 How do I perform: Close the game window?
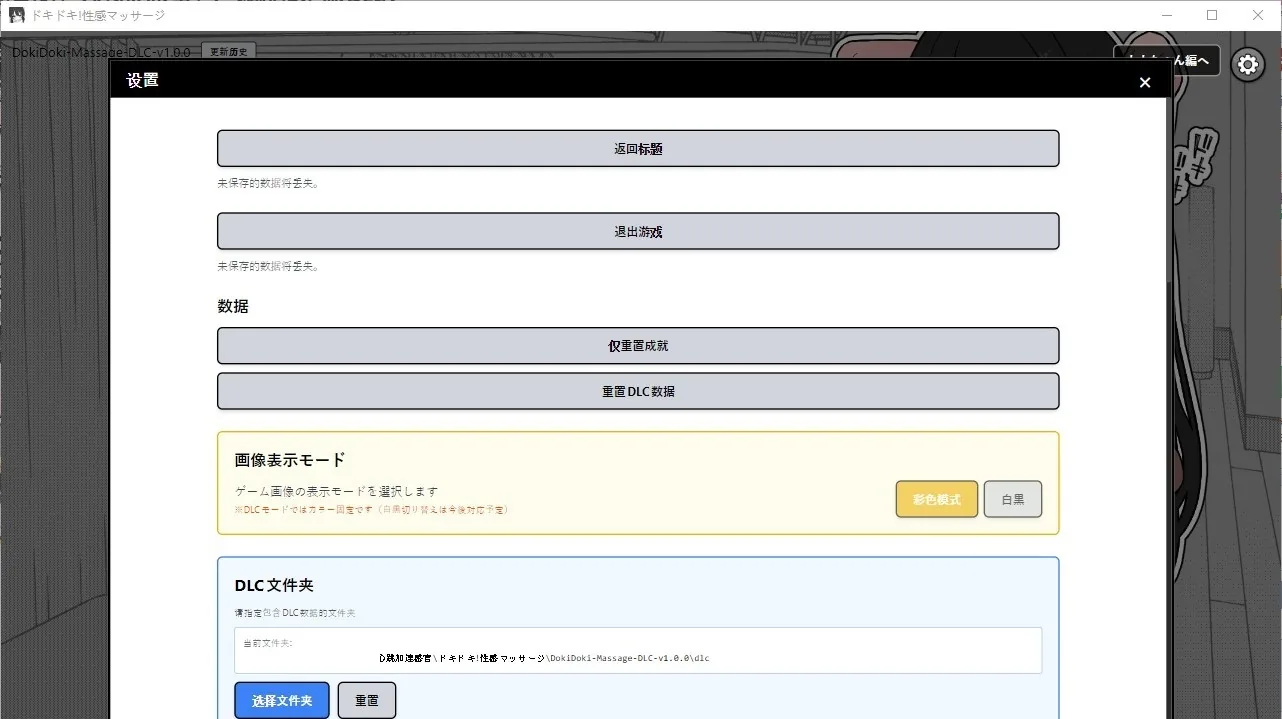pos(1258,15)
